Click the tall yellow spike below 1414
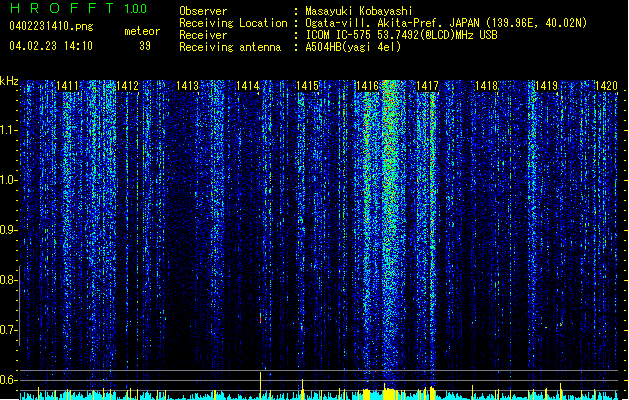 point(261,385)
